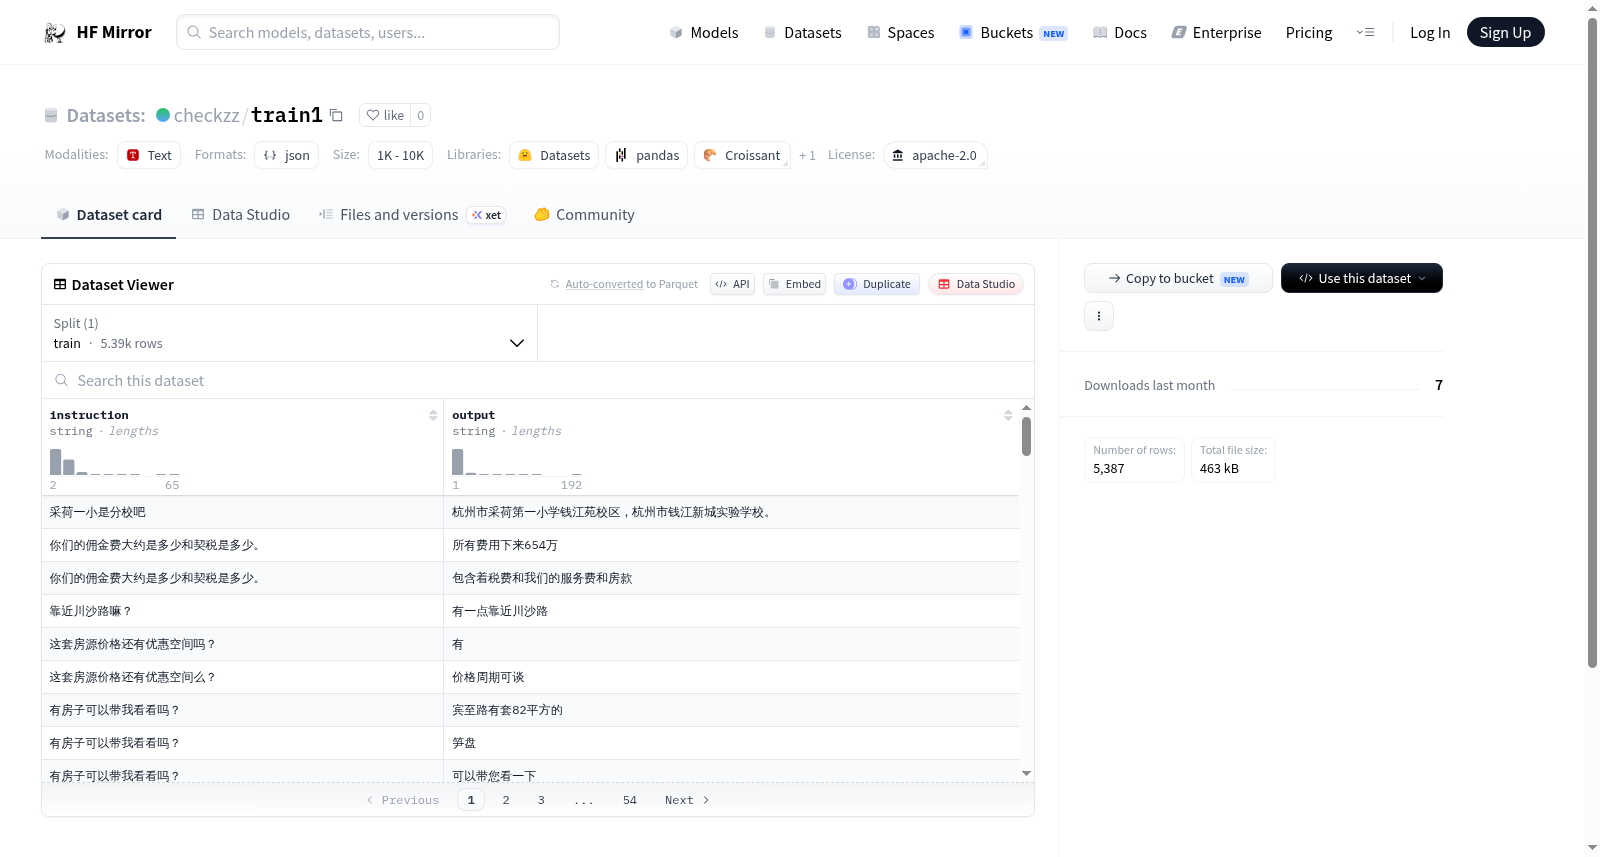Select current page 1 in pagination
1600x857 pixels.
pos(471,800)
